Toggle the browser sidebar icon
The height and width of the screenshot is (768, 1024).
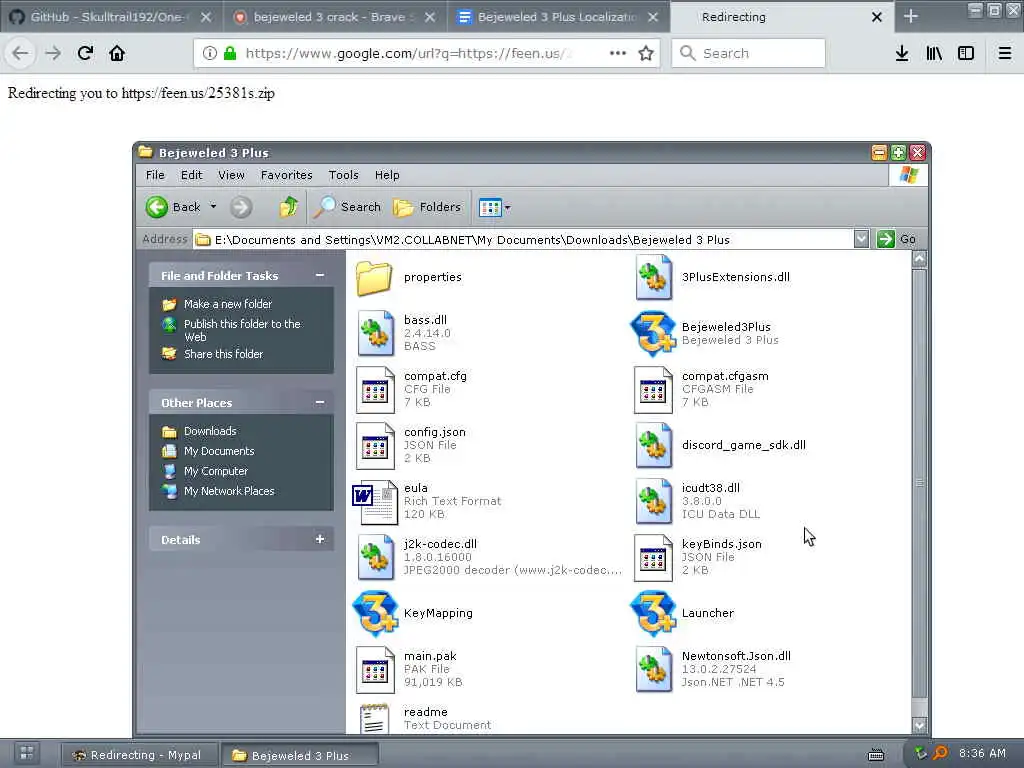(x=966, y=53)
